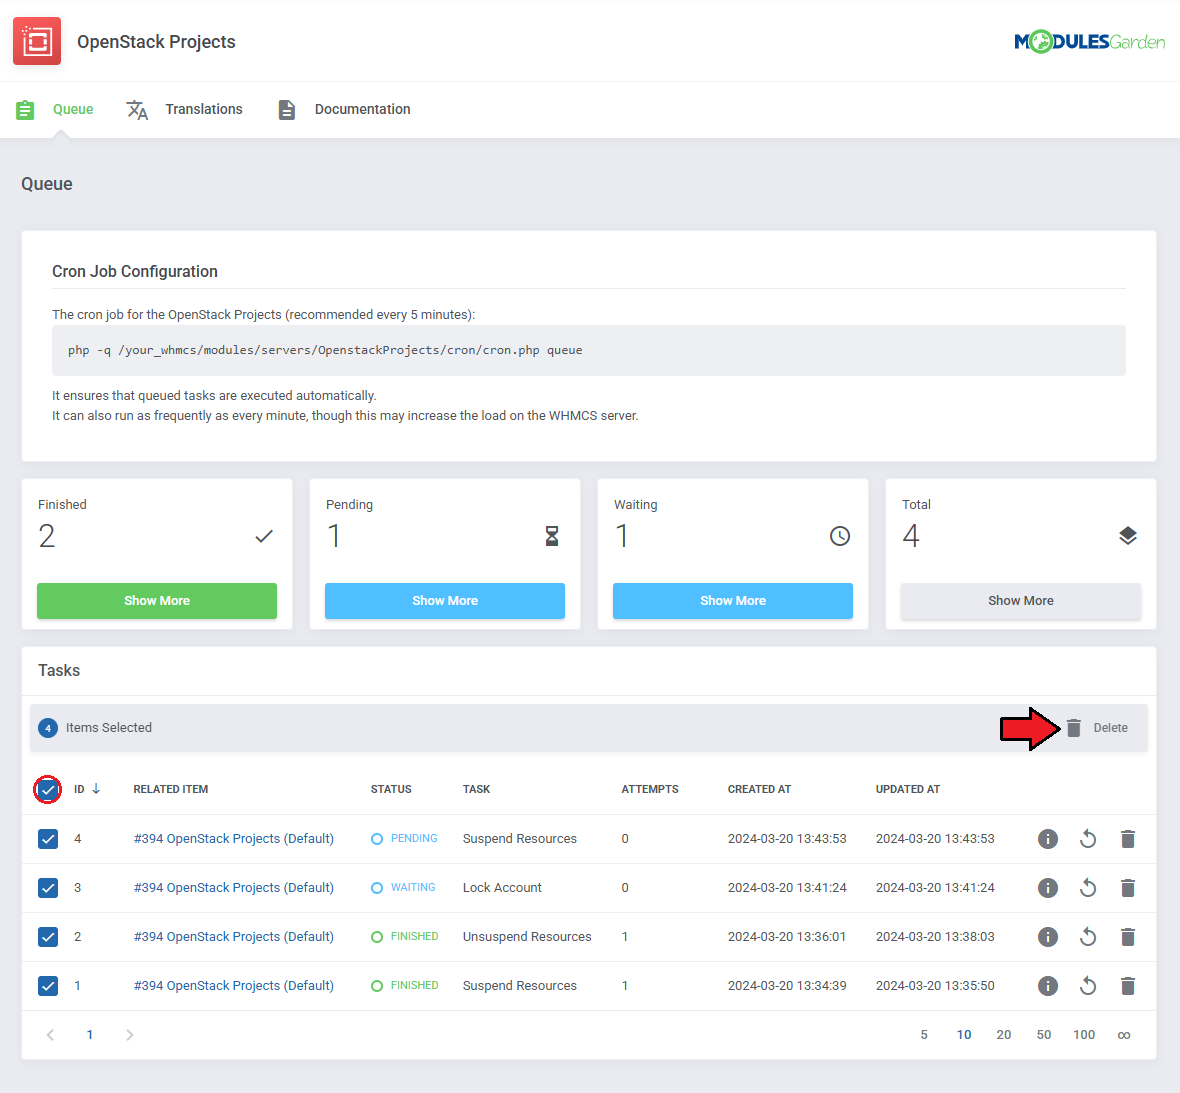Click the Pending hourglass icon
The width and height of the screenshot is (1180, 1093).
tap(552, 536)
